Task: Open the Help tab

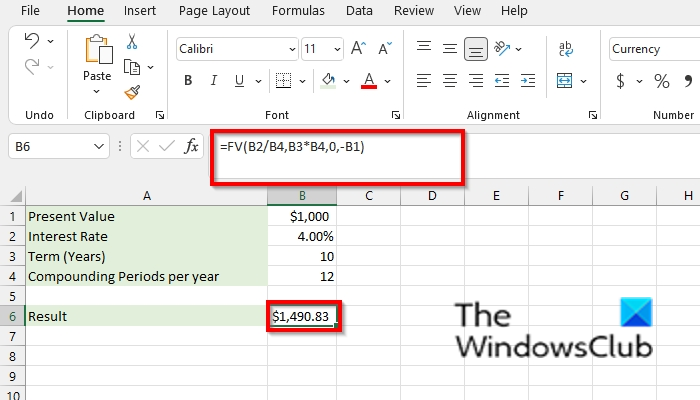Action: pos(514,11)
